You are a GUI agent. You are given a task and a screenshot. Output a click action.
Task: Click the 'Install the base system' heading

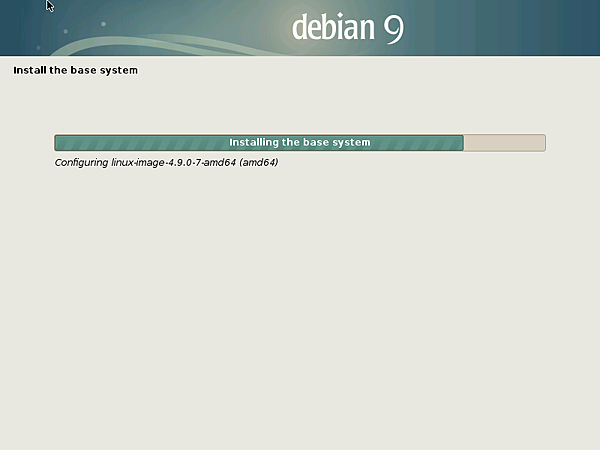tap(75, 70)
